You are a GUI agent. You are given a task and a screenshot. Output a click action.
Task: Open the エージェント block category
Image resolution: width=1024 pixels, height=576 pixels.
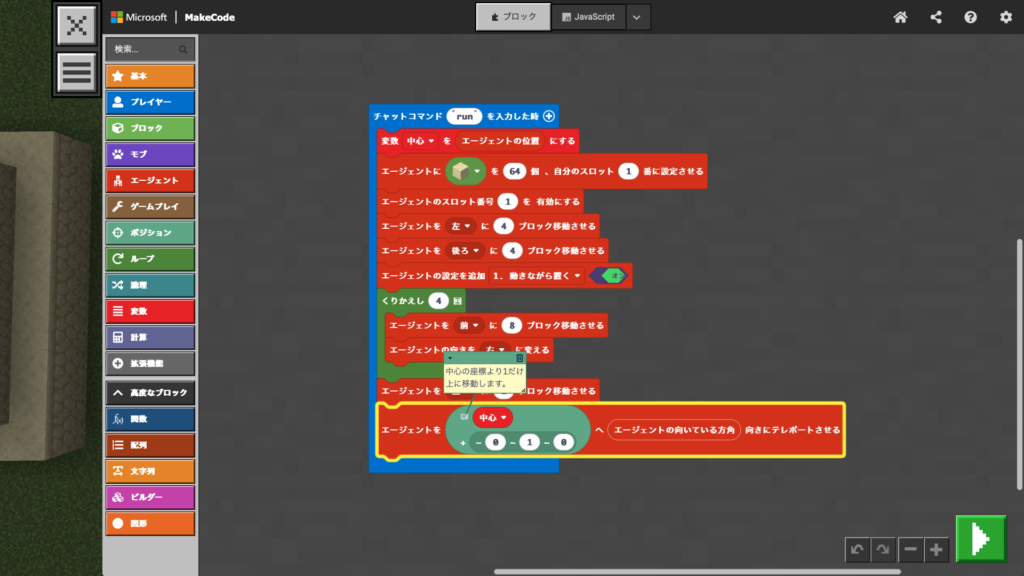click(150, 180)
